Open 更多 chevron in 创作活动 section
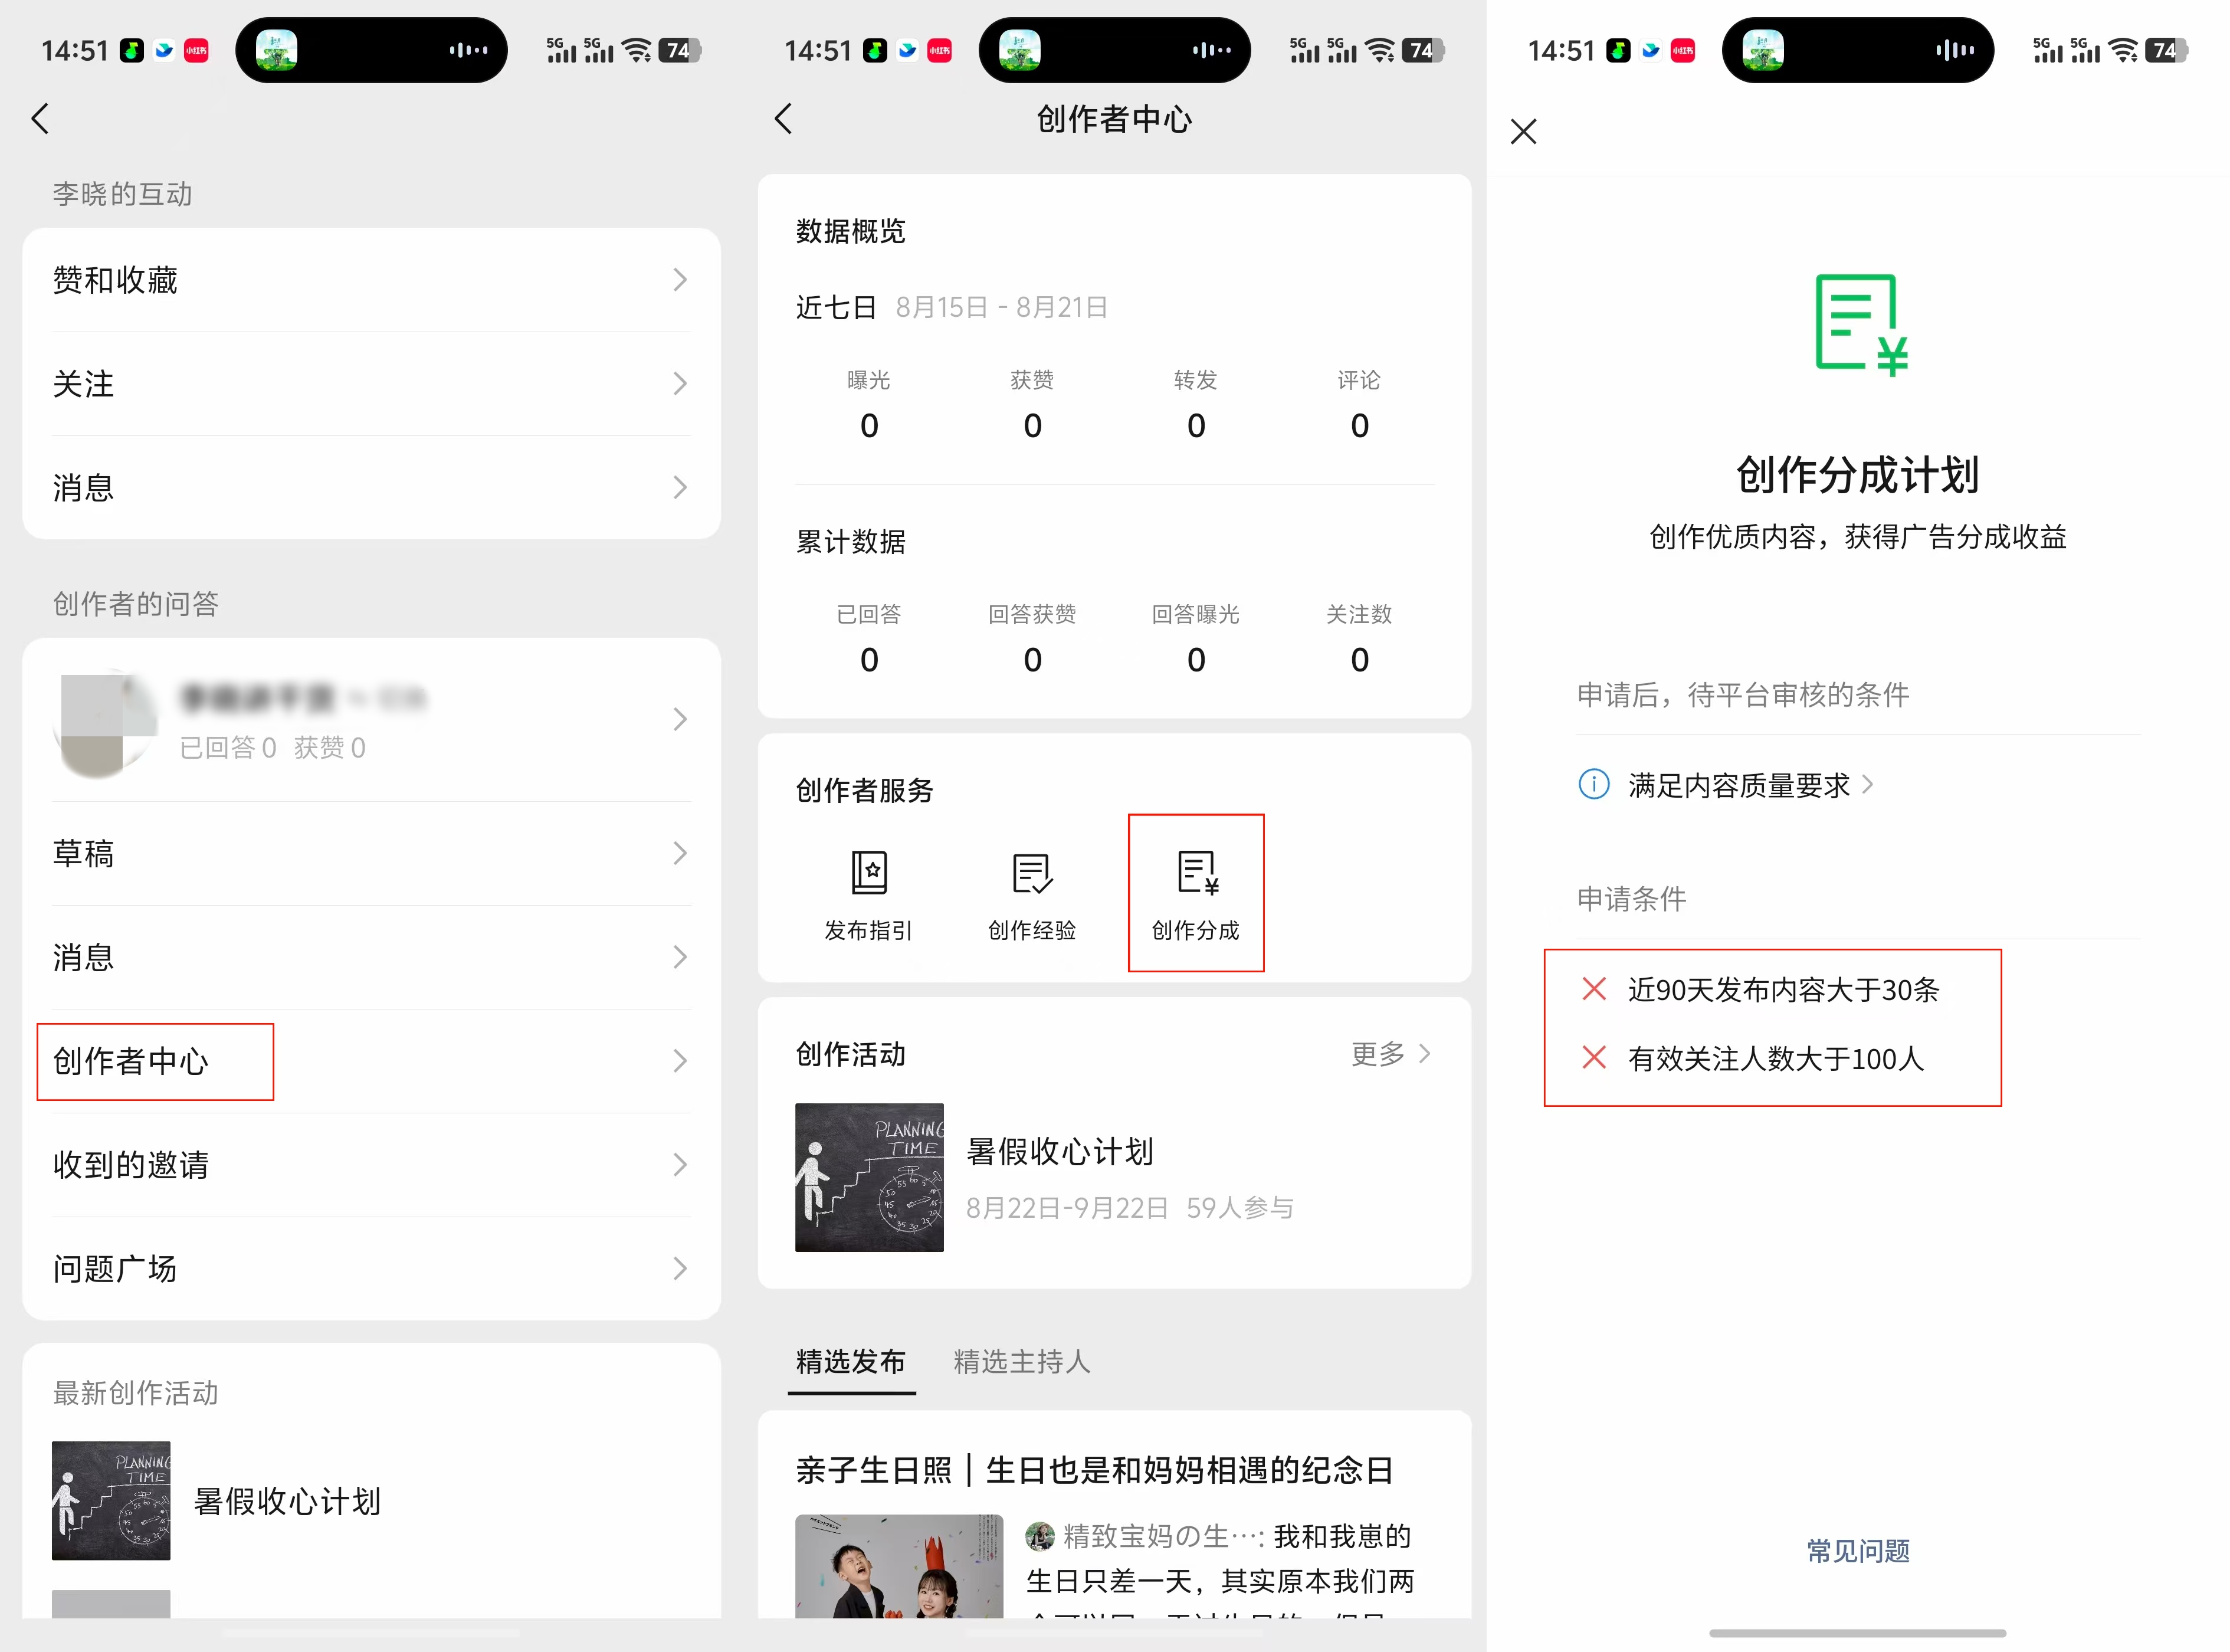 coord(1424,1054)
